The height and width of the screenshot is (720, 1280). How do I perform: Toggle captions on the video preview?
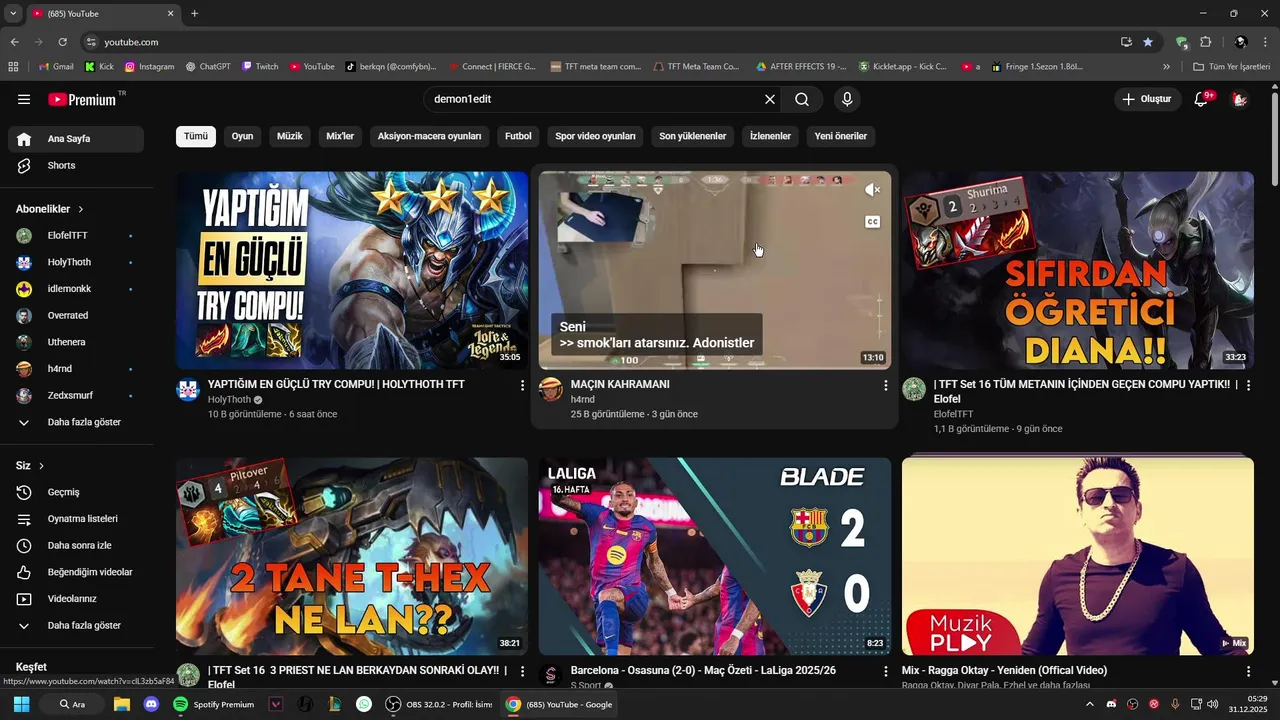pos(873,222)
